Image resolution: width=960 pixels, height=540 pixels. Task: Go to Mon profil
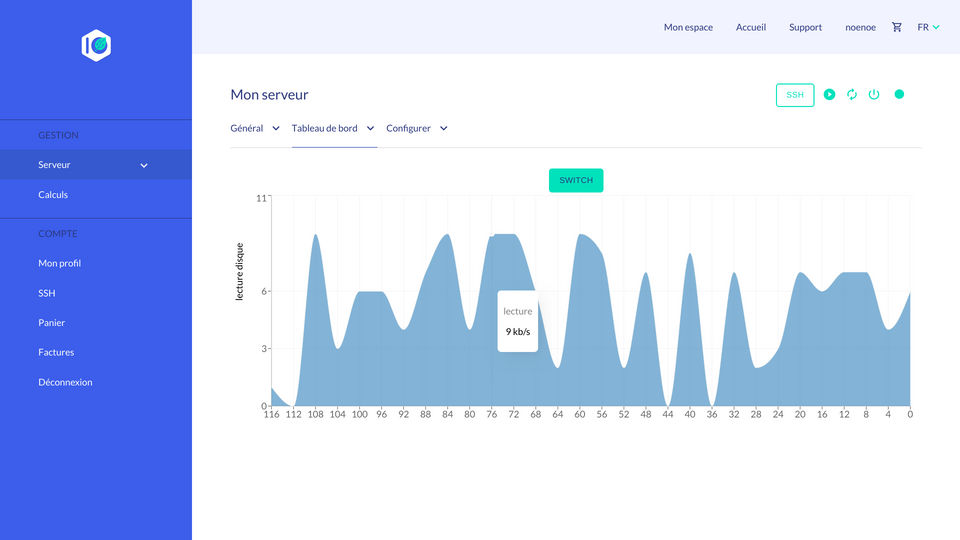[x=59, y=263]
